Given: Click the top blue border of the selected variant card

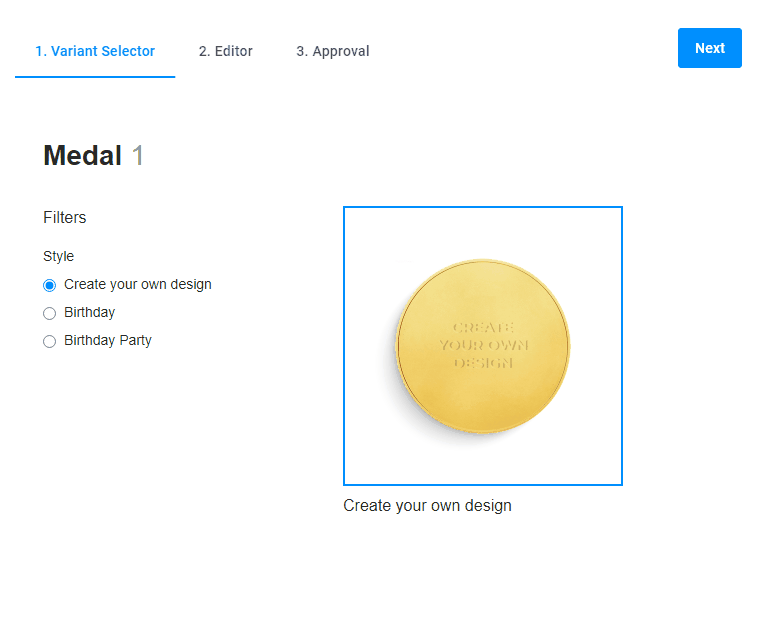Looking at the screenshot, I should pyautogui.click(x=483, y=208).
